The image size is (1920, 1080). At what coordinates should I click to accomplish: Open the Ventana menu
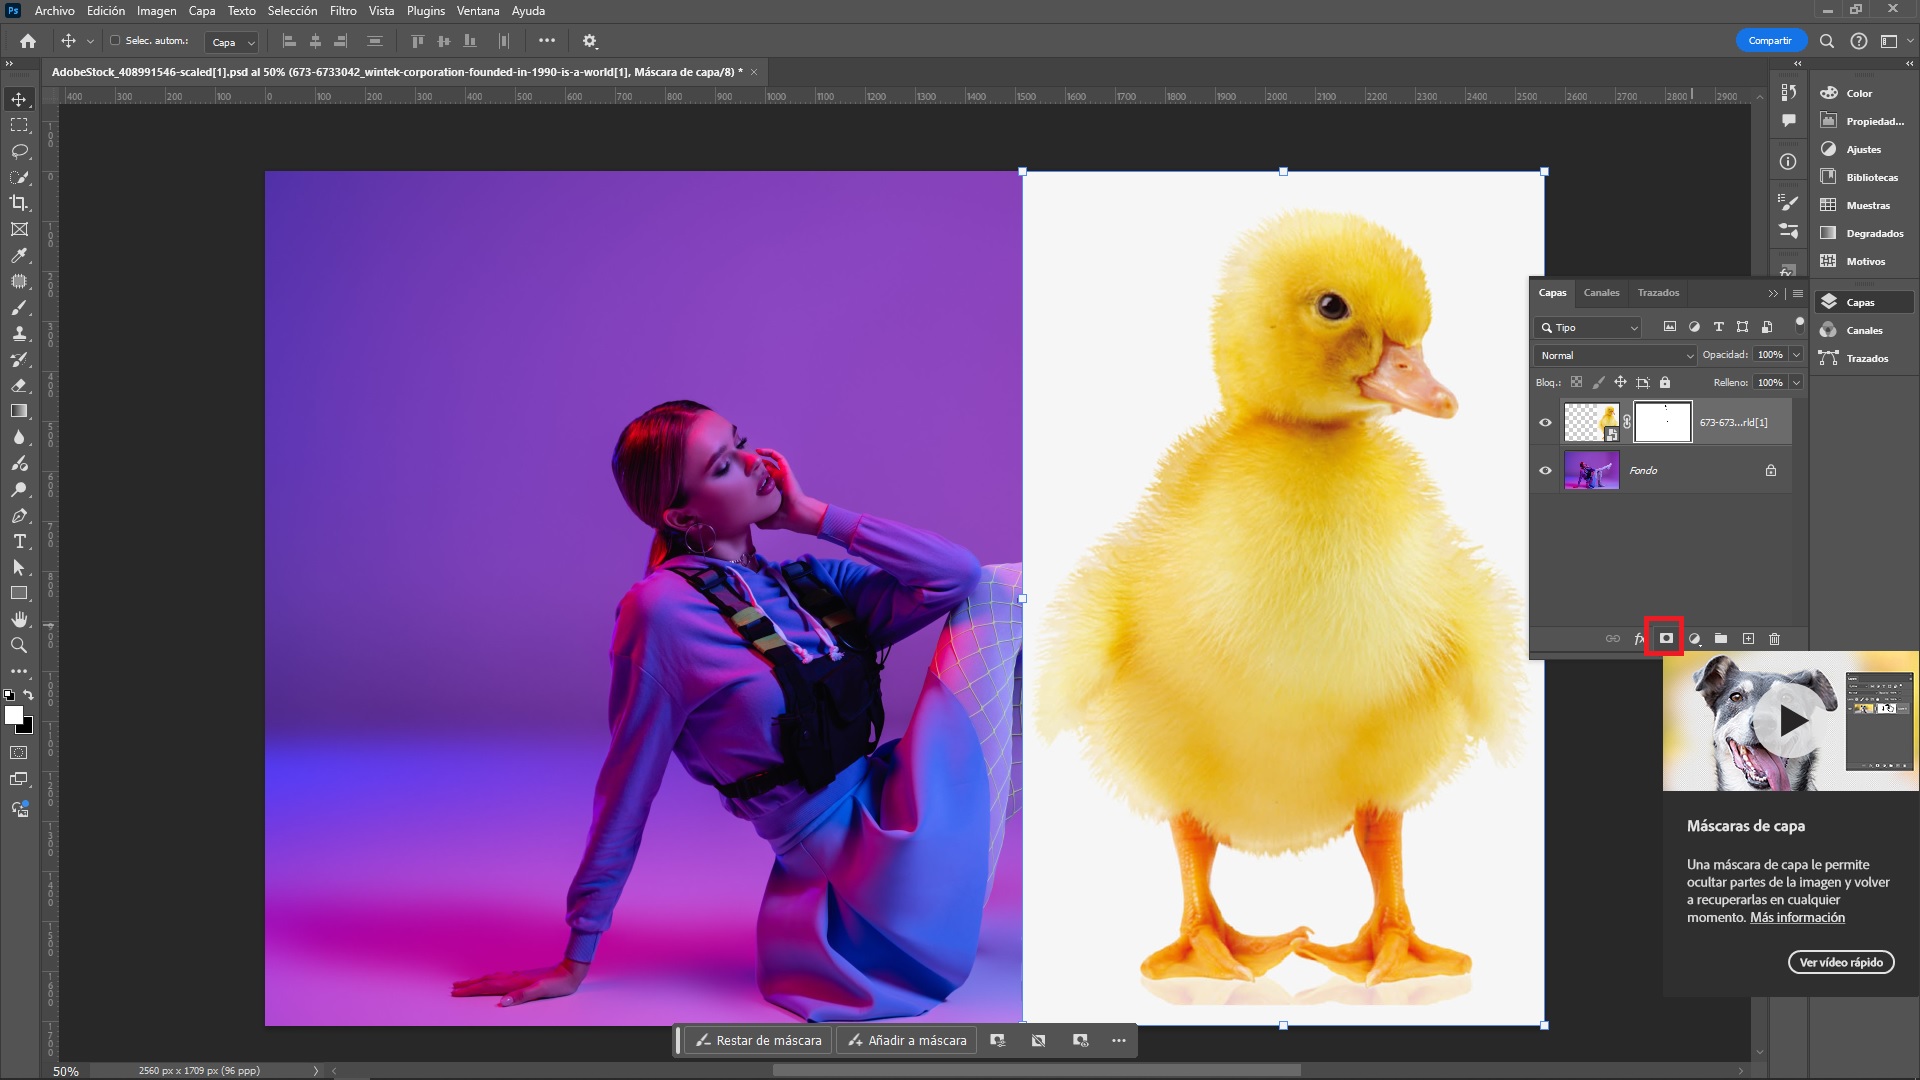478,11
